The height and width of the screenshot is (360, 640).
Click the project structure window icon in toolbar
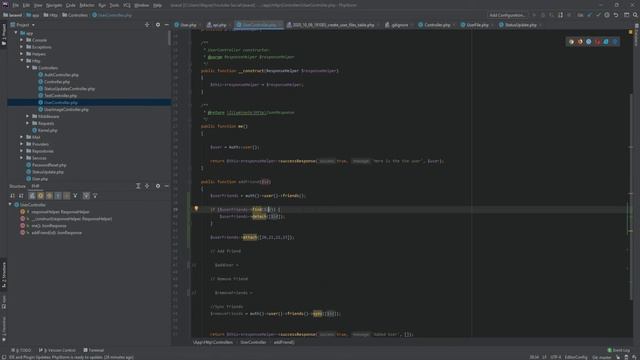click(627, 15)
